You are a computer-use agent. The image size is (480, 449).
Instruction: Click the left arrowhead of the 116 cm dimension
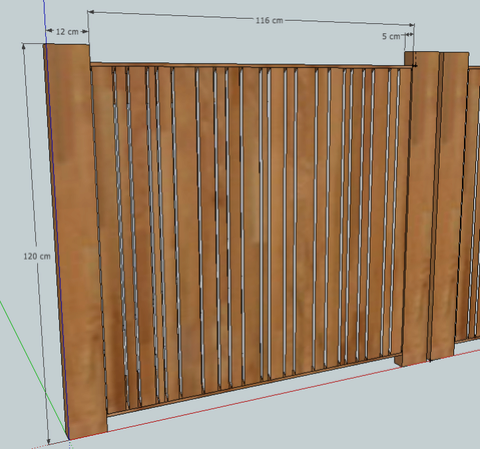coord(91,12)
